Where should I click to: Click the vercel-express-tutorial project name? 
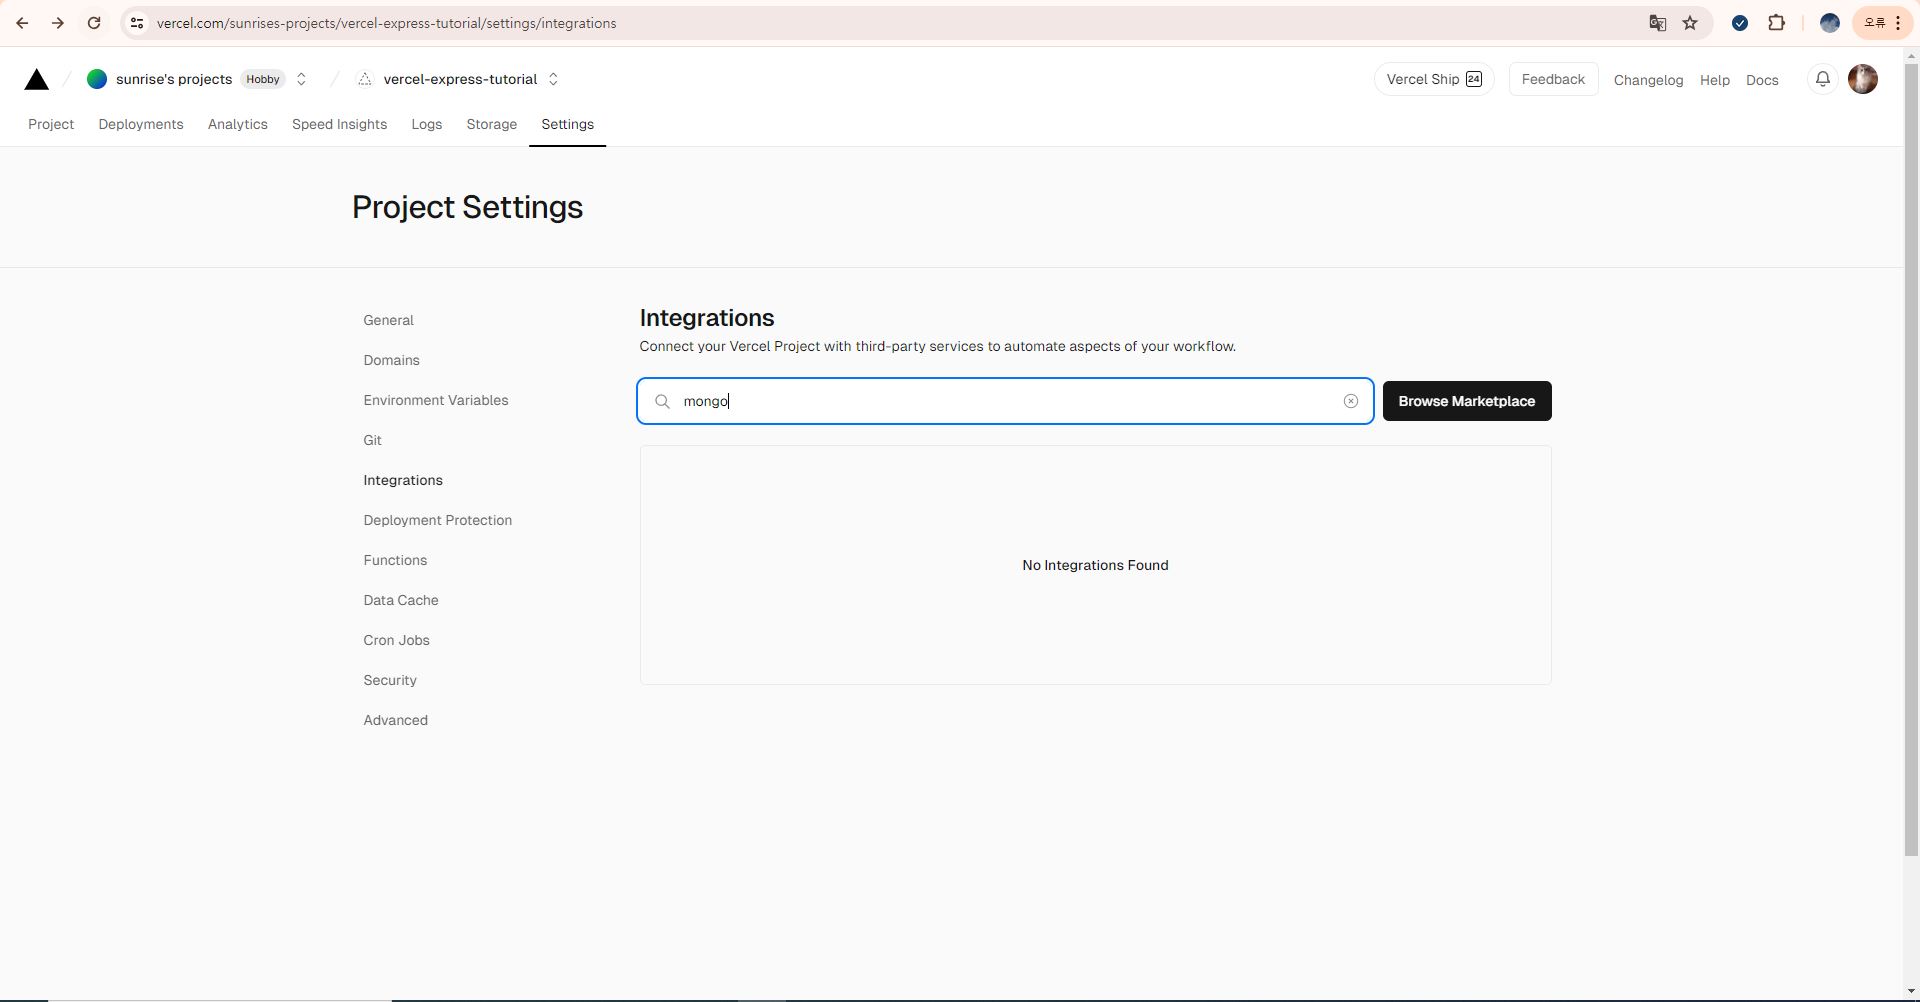tap(460, 79)
